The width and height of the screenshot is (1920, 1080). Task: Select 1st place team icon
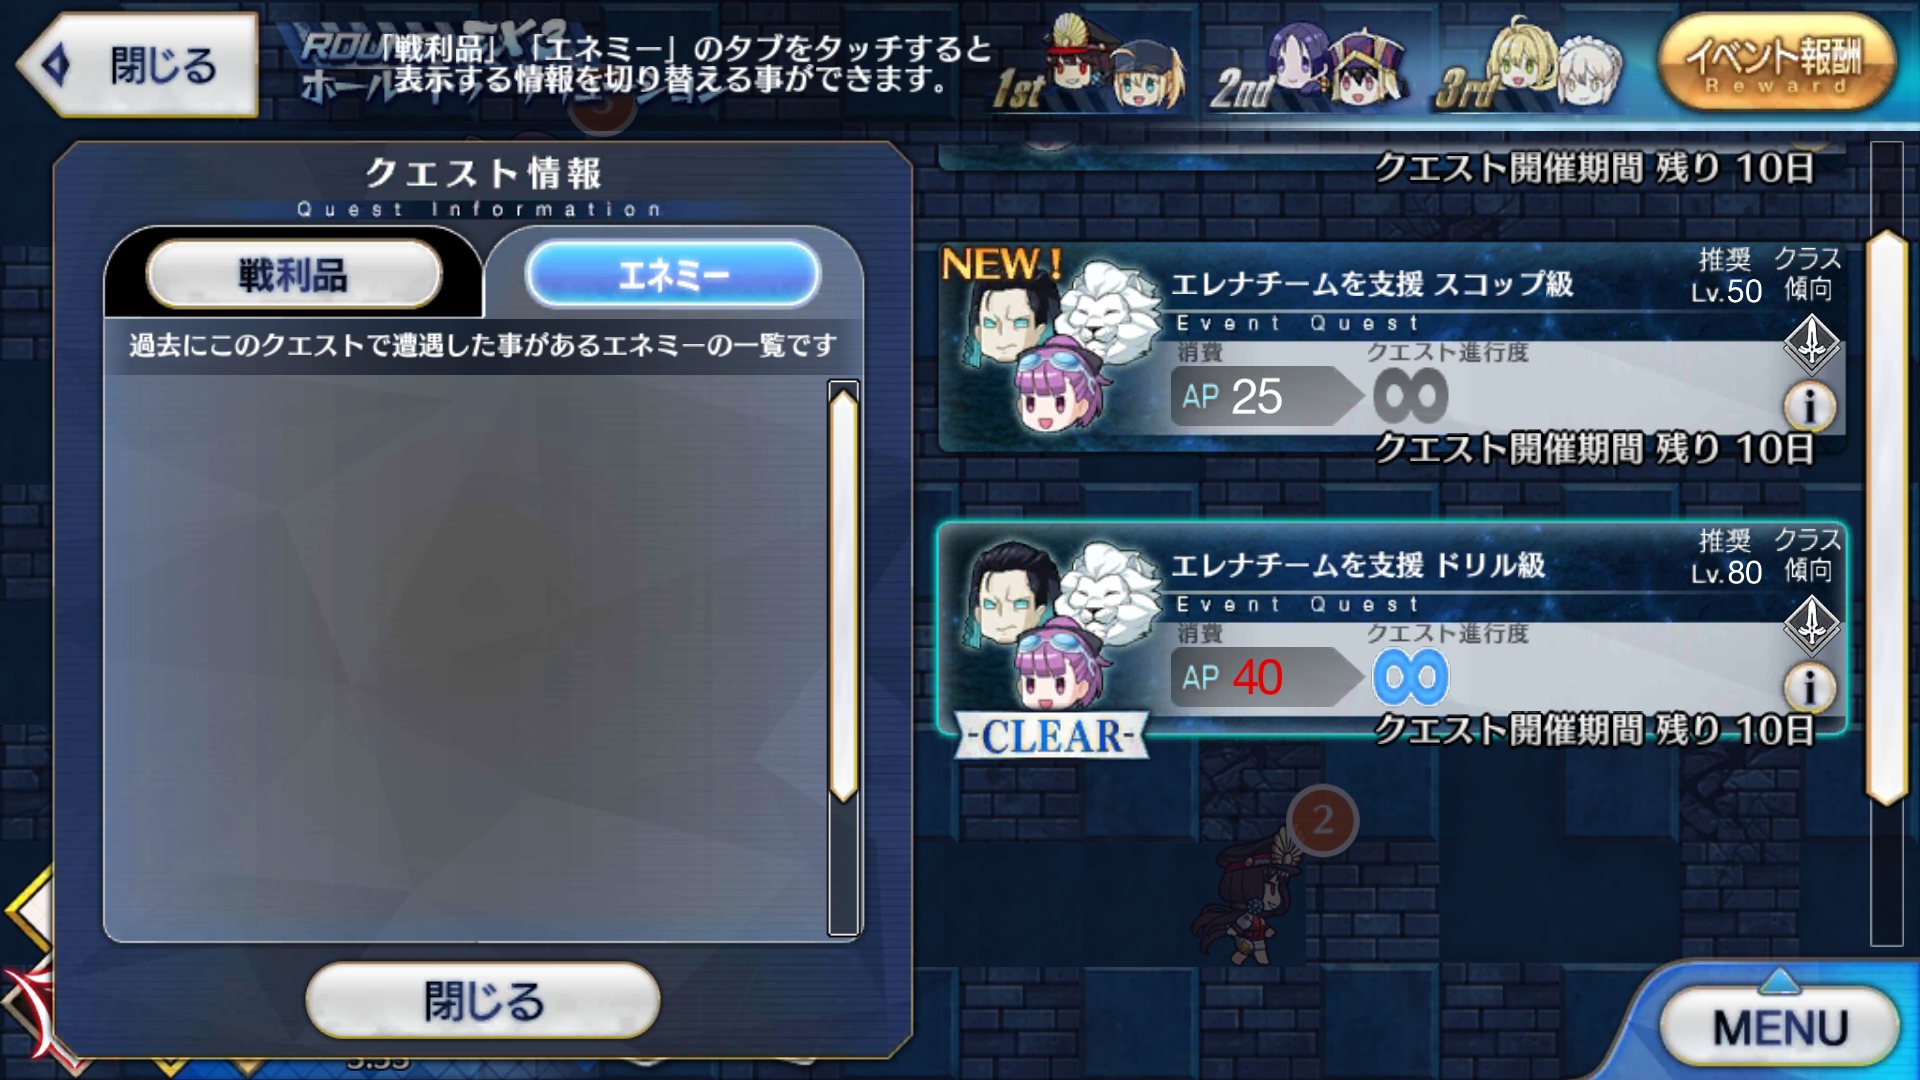point(1090,67)
